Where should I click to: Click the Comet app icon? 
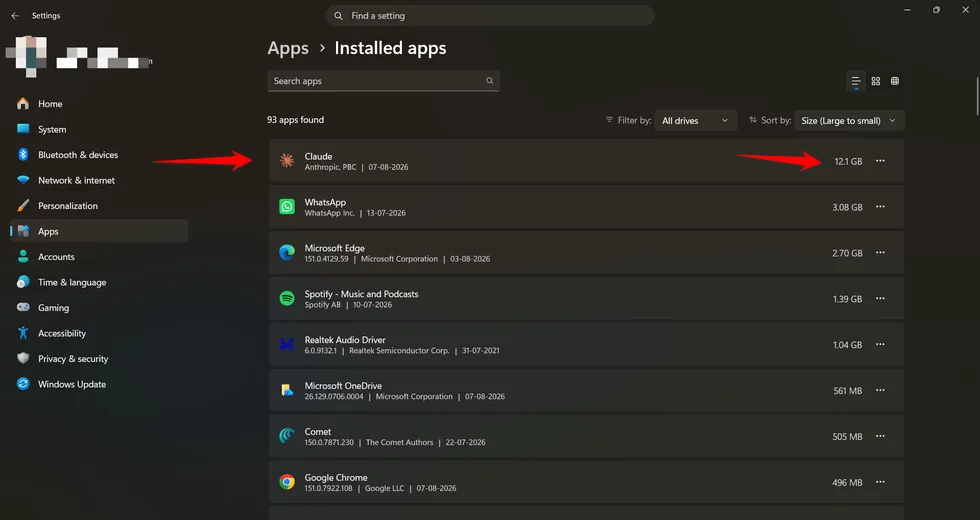tap(287, 436)
